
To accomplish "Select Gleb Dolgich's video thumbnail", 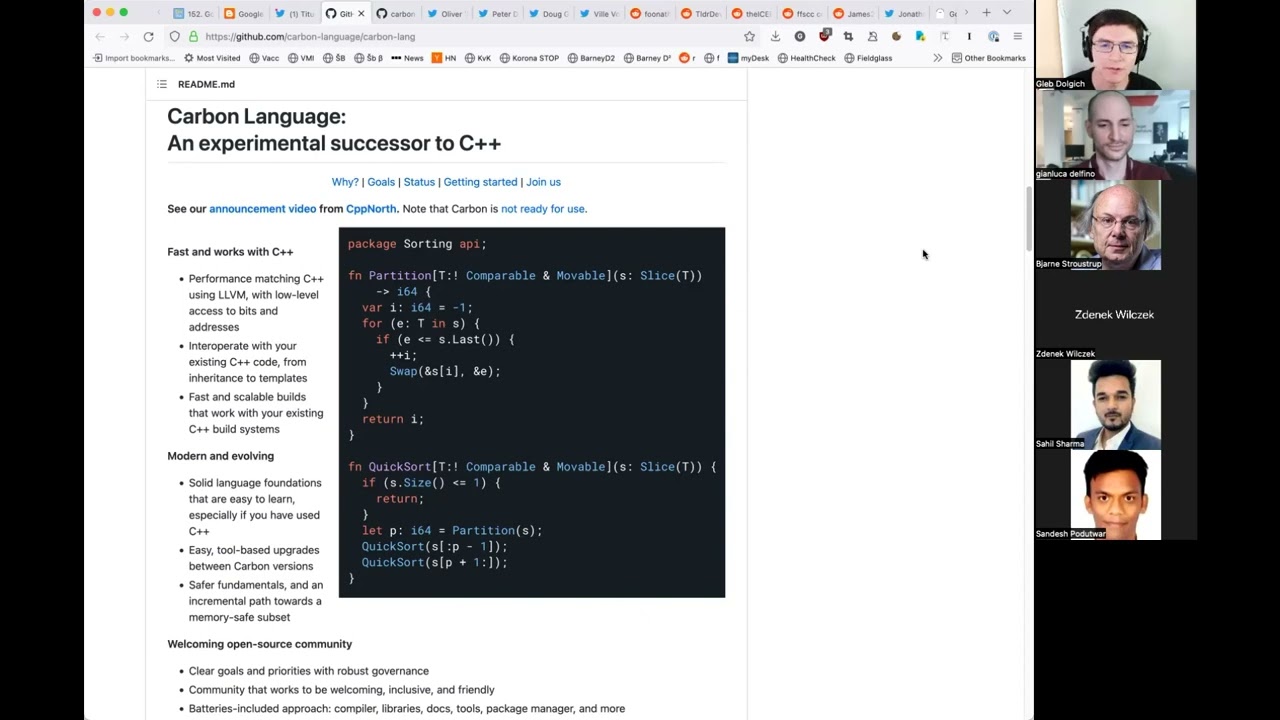I will [1116, 45].
